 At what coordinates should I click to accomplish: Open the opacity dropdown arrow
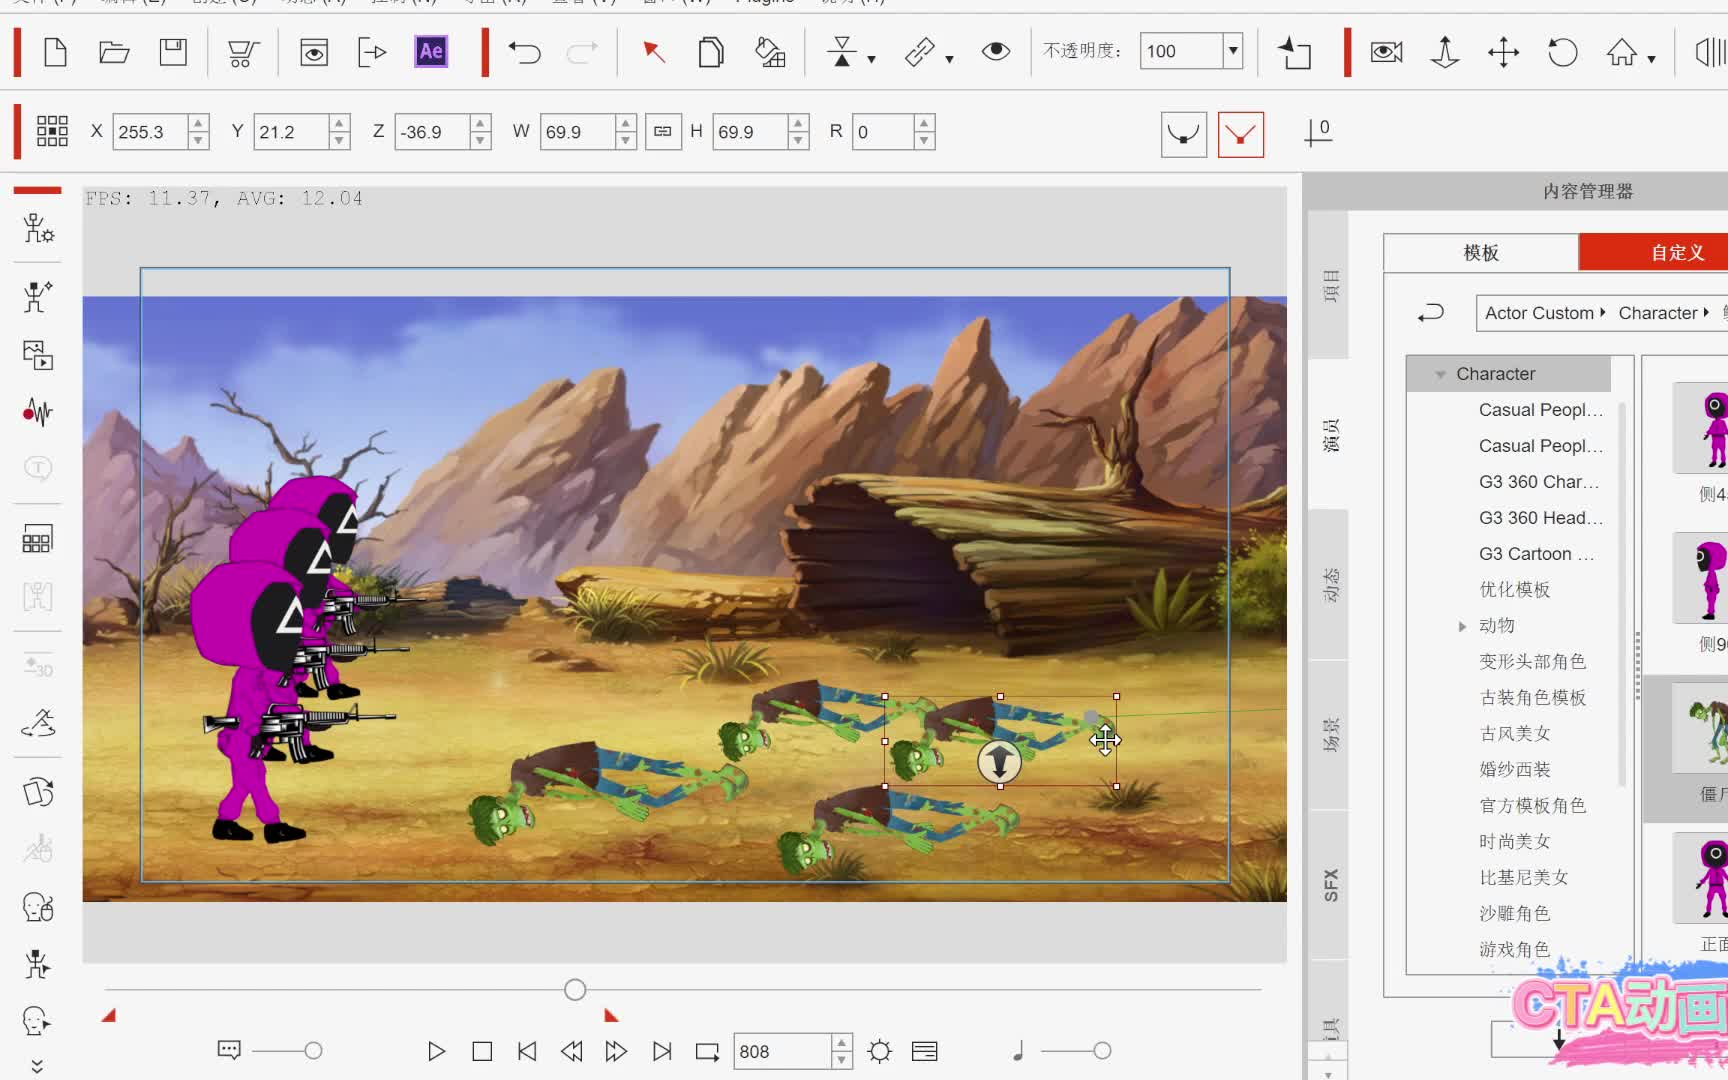pyautogui.click(x=1233, y=51)
